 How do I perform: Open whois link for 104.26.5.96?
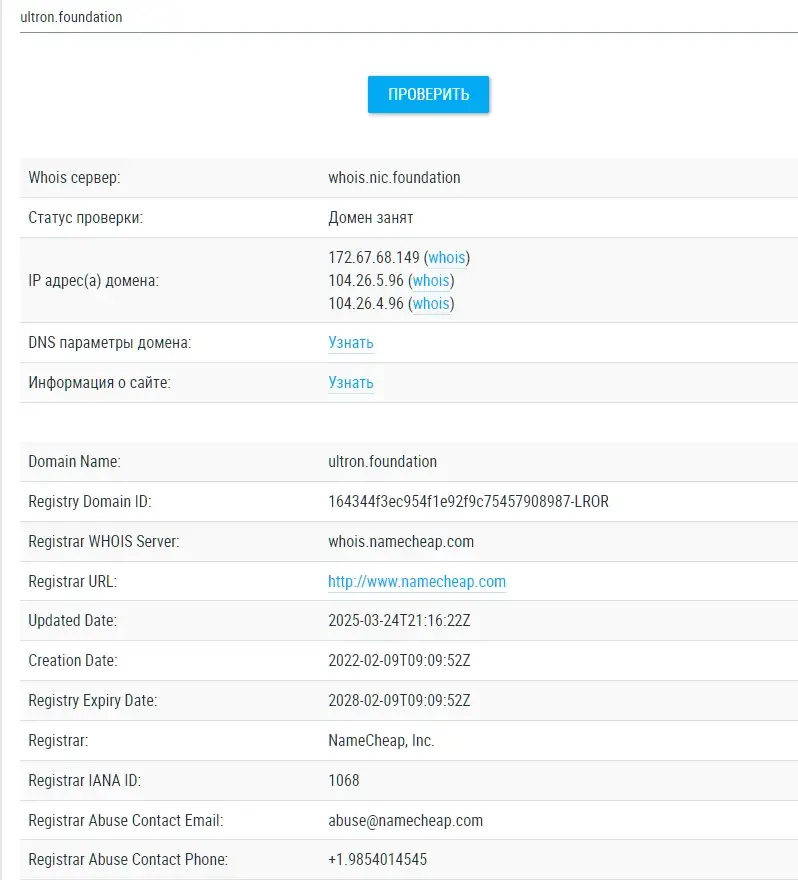coord(431,281)
